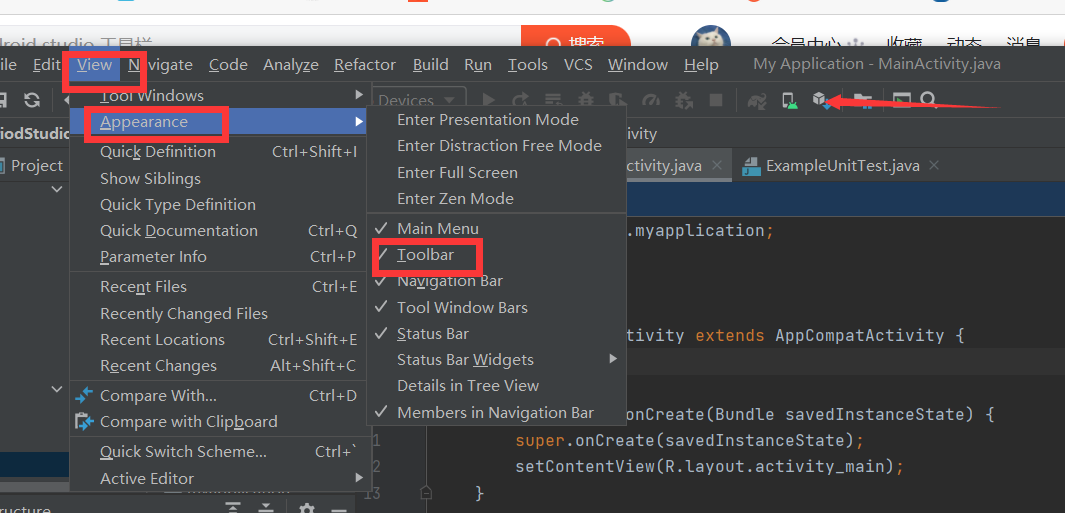Screen dimensions: 1065x513
Task: Click Apply Changes and Restart Activity icon
Action: [520, 101]
